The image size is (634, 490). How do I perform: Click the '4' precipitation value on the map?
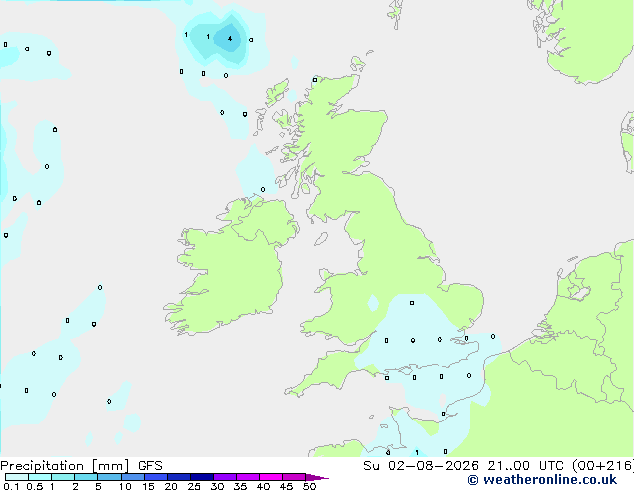[230, 39]
